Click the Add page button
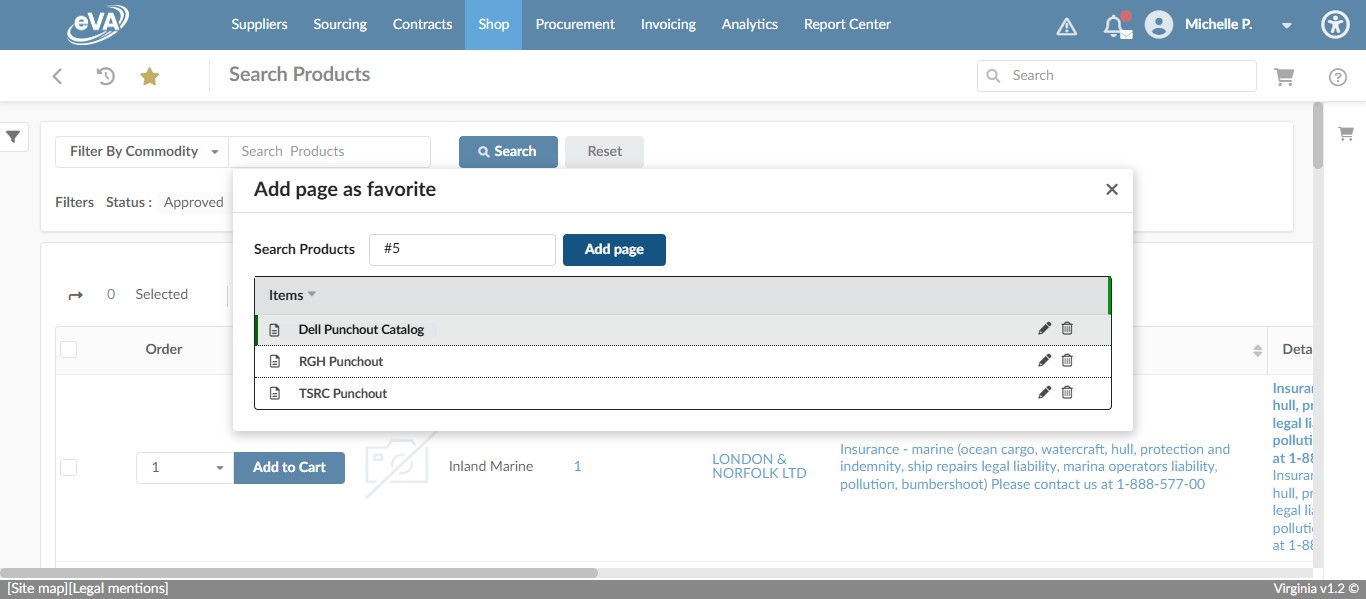This screenshot has height=599, width=1366. (x=614, y=249)
